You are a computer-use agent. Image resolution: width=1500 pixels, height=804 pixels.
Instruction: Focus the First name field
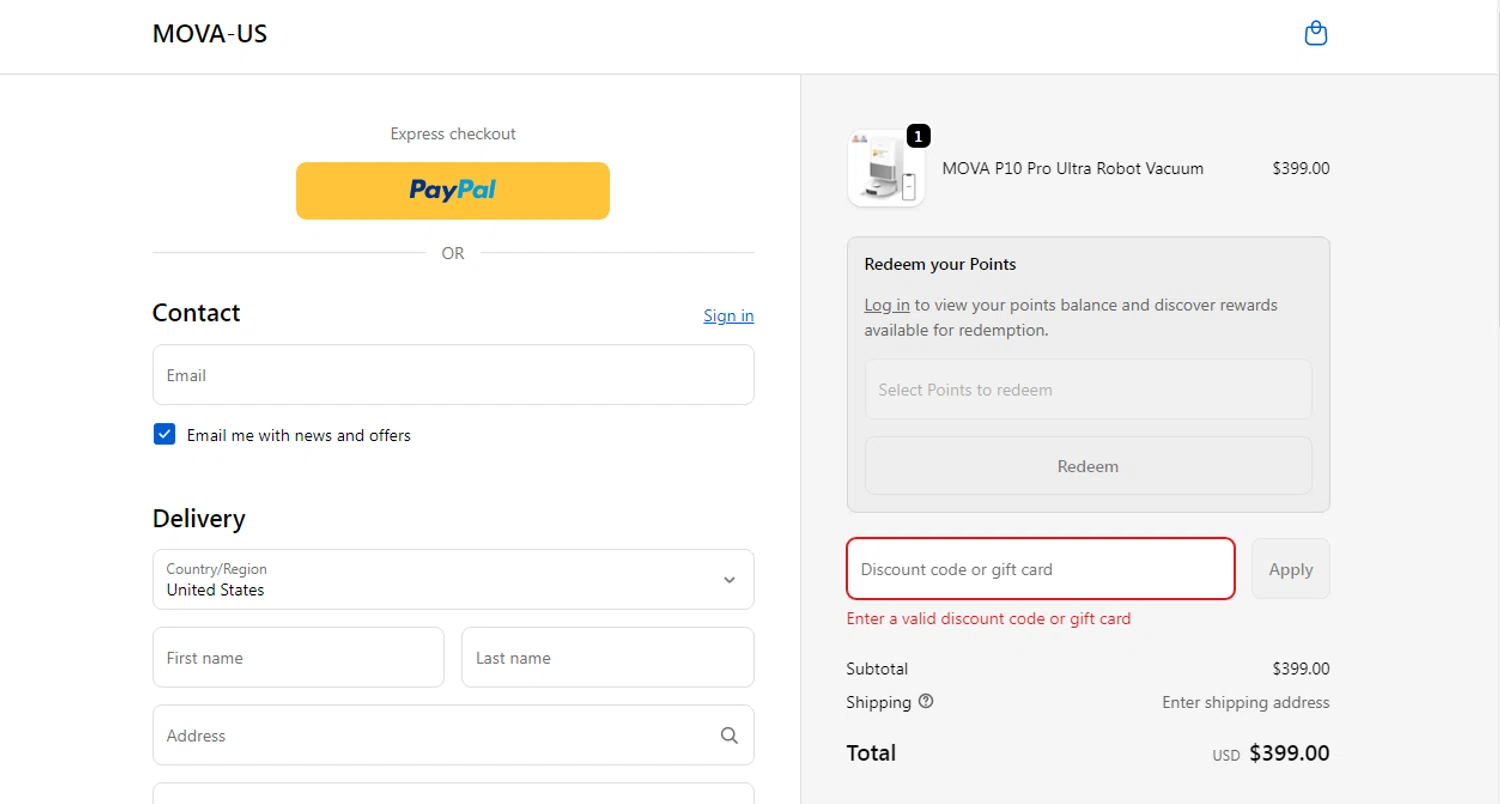(x=298, y=657)
